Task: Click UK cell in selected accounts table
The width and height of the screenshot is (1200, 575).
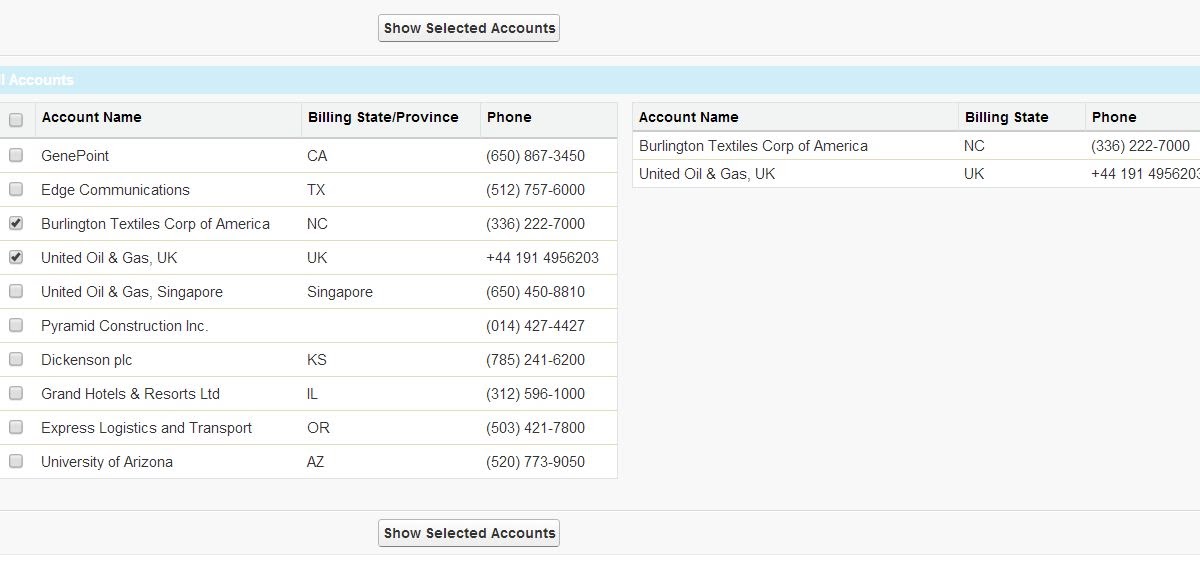Action: click(974, 174)
